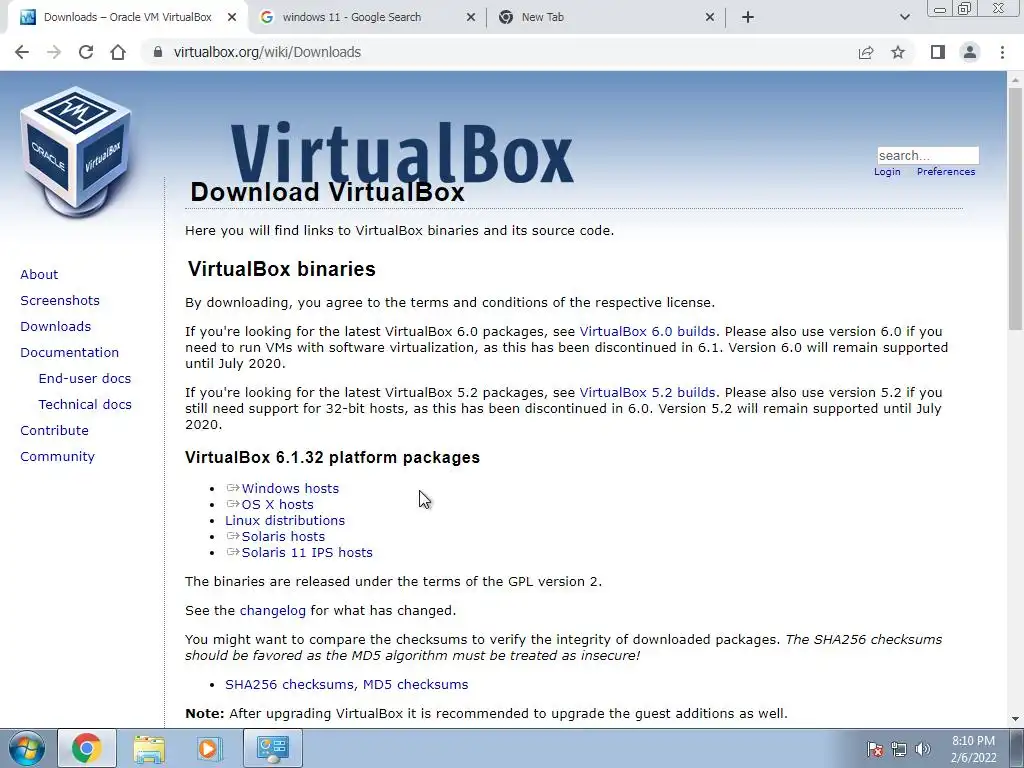Screen dimensions: 1024x768
Task: Open a new tab with plus button
Action: (748, 18)
